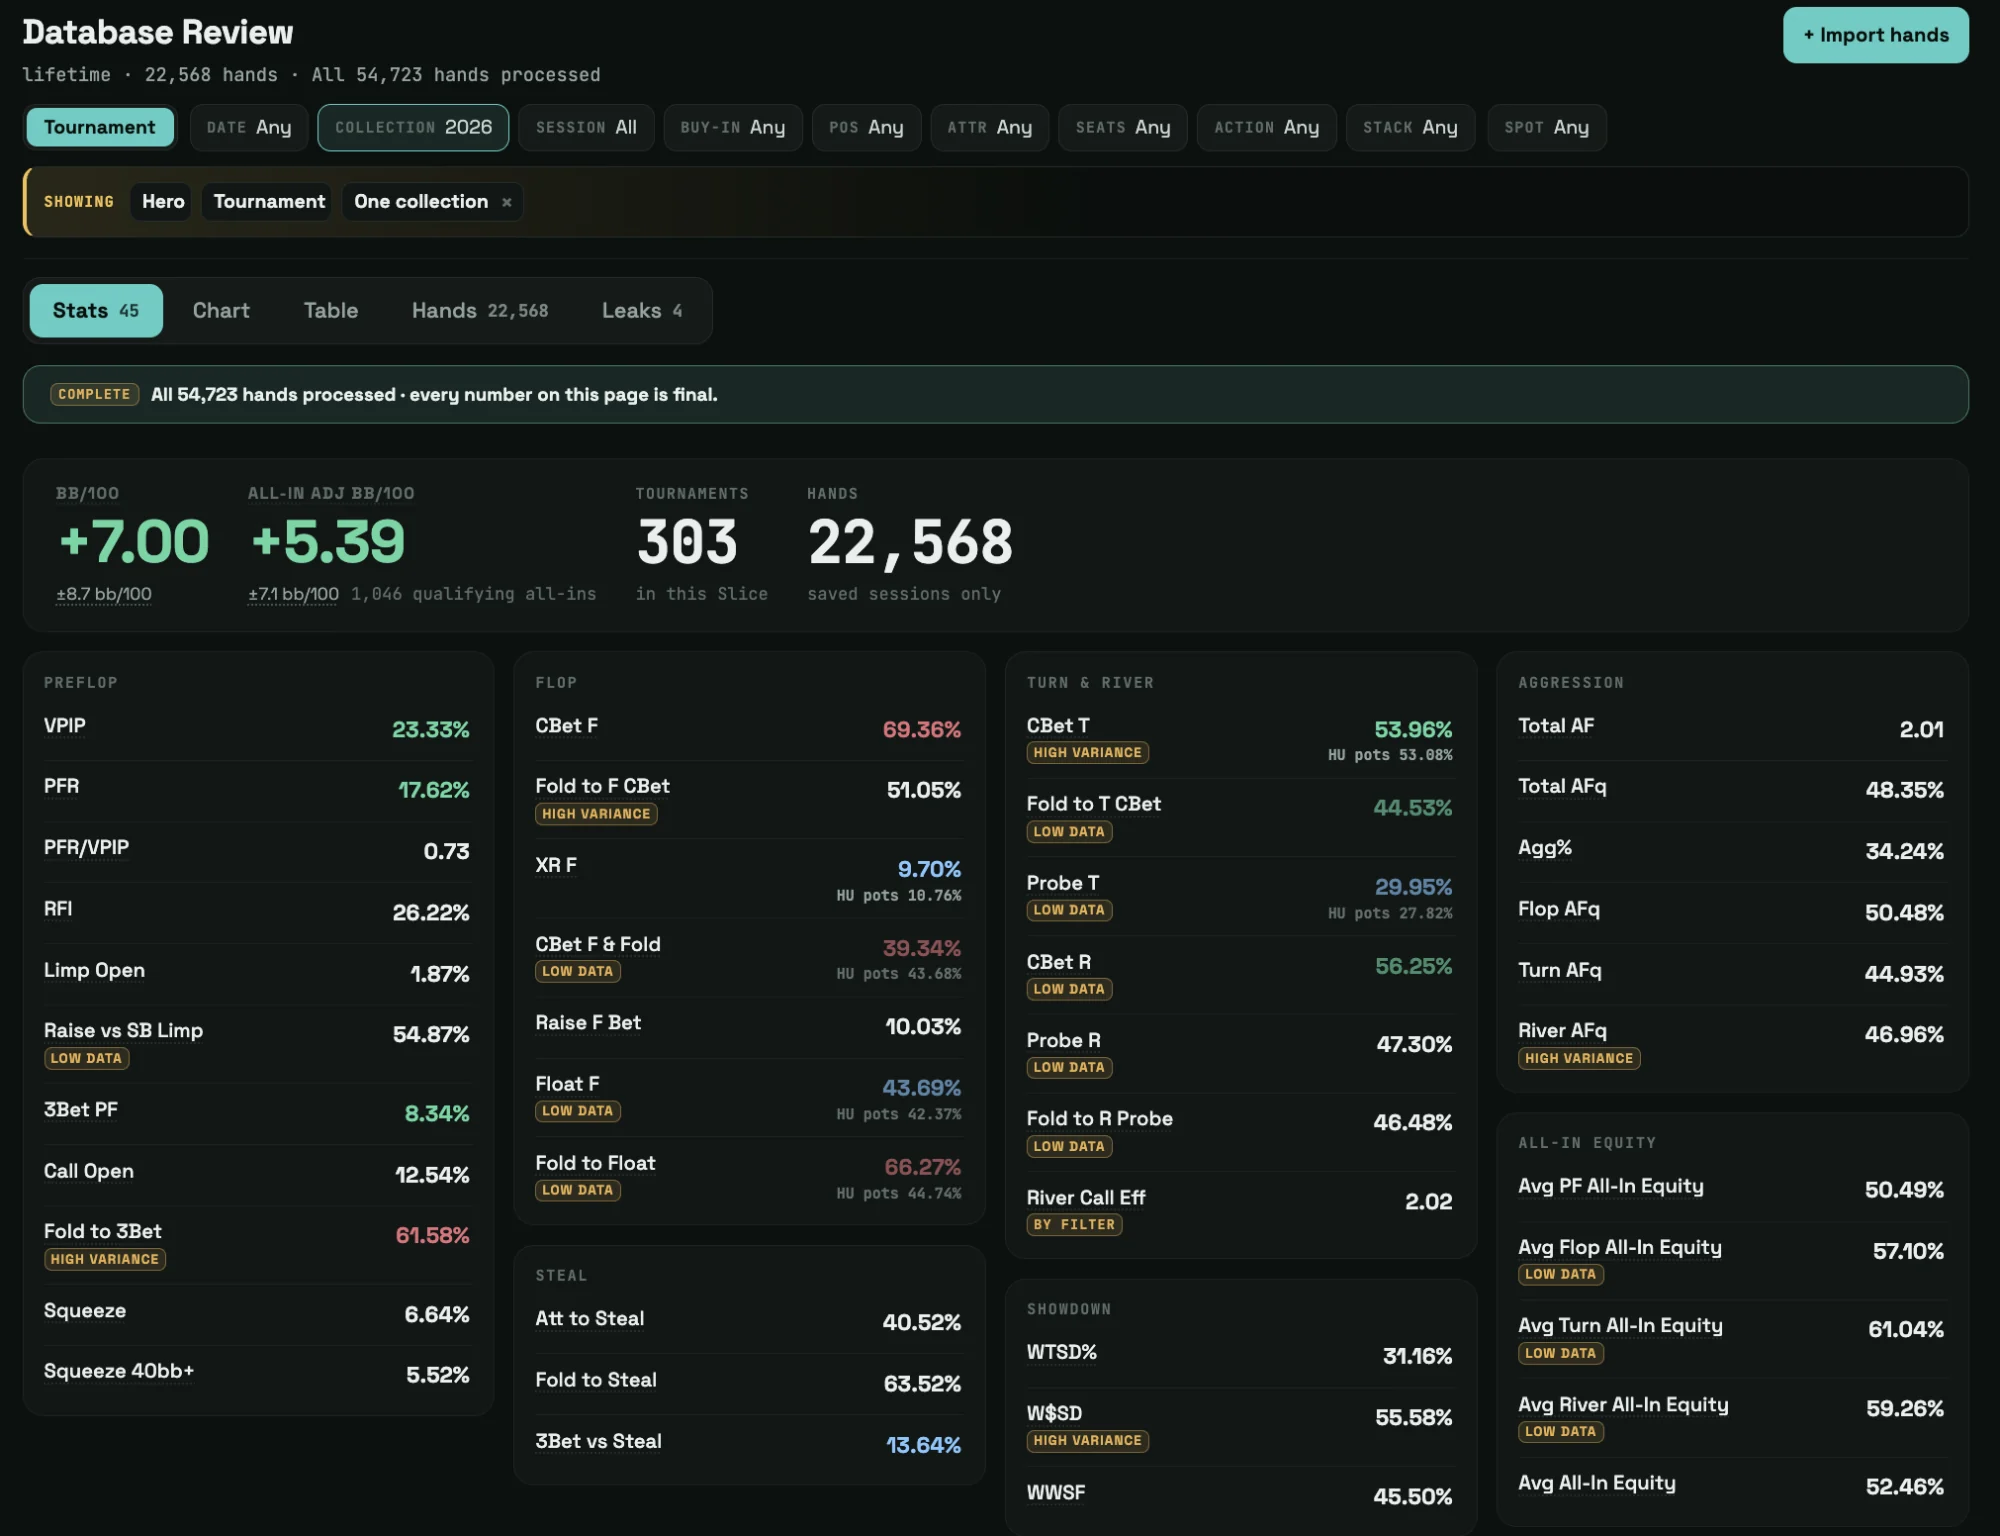Remove the One collection filter chip

[x=507, y=202]
